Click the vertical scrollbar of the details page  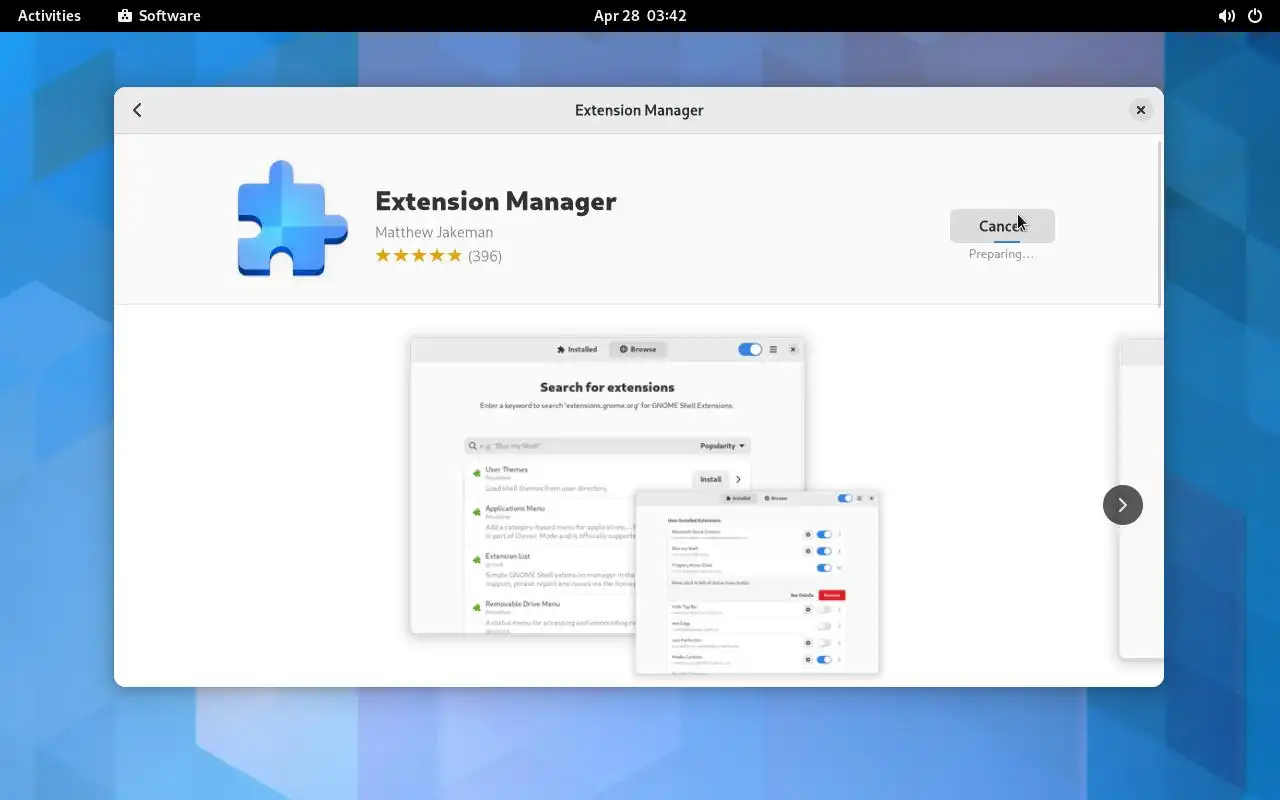click(x=1160, y=225)
